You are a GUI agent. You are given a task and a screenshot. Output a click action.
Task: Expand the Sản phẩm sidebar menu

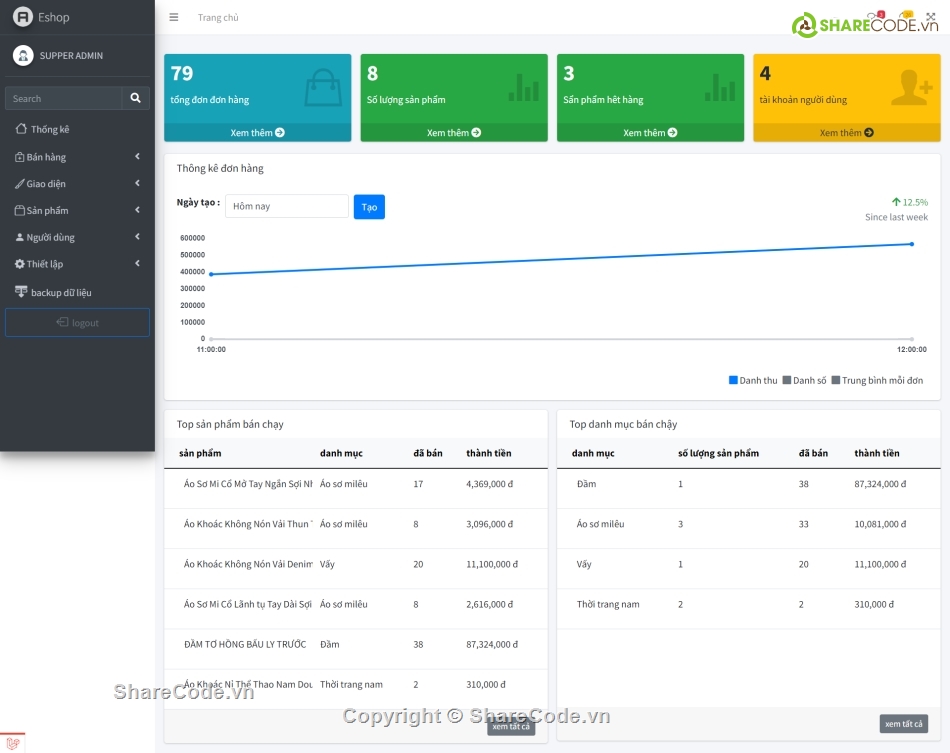point(76,211)
